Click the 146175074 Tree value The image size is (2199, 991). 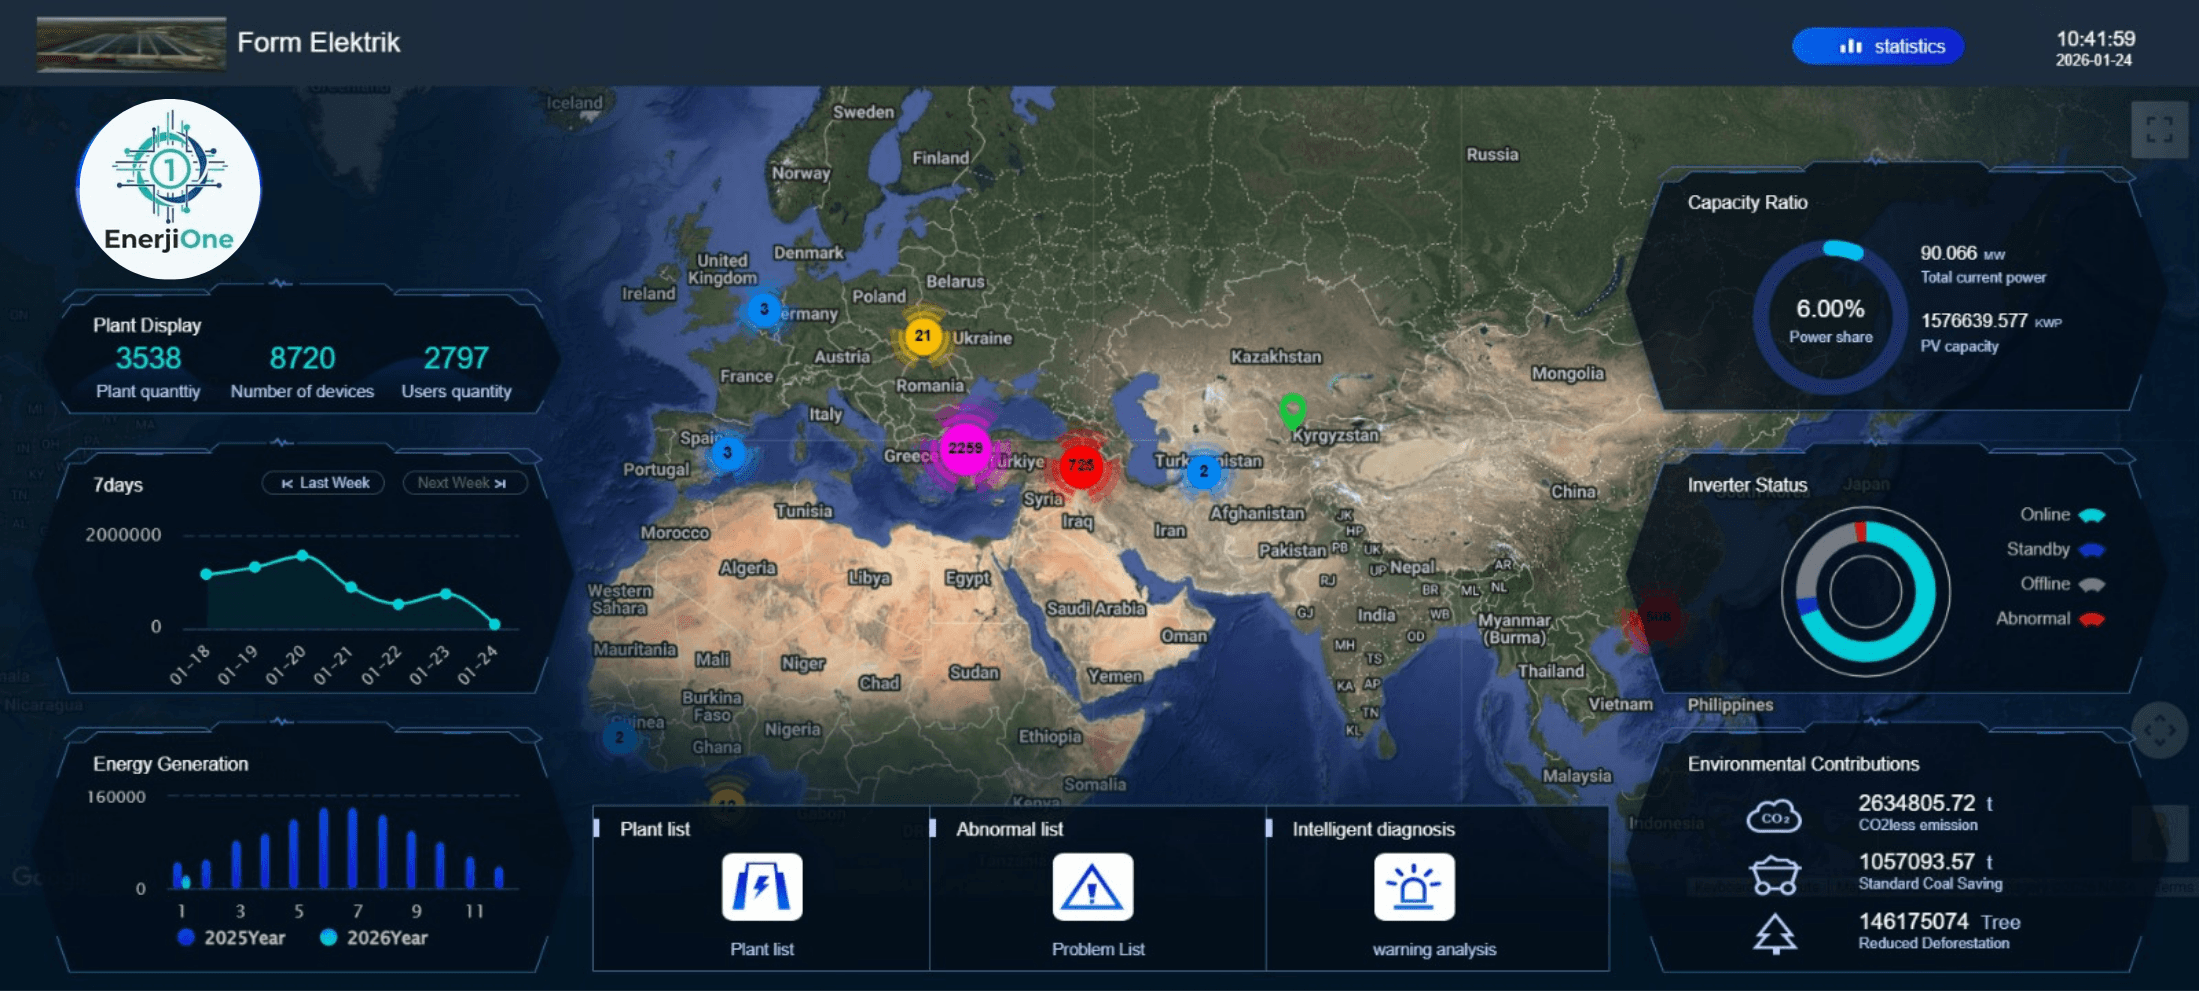tap(1939, 921)
